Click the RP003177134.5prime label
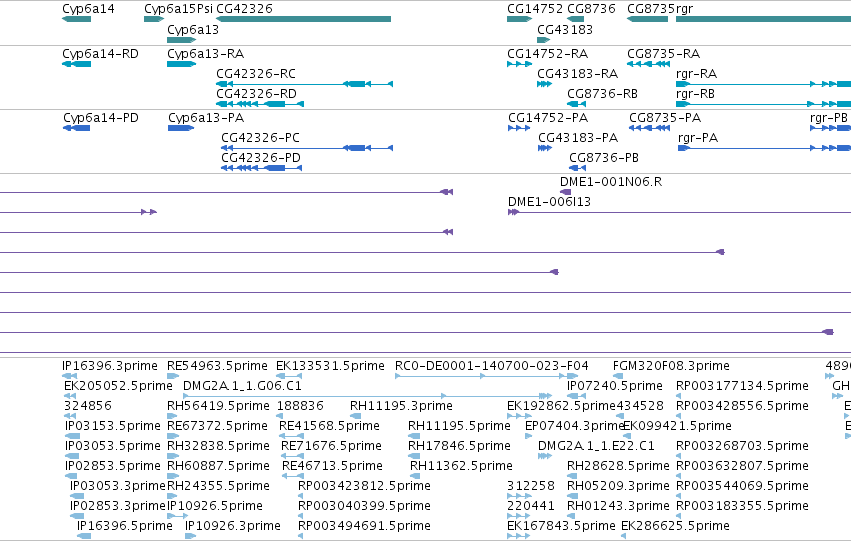The height and width of the screenshot is (541, 851). [x=742, y=386]
